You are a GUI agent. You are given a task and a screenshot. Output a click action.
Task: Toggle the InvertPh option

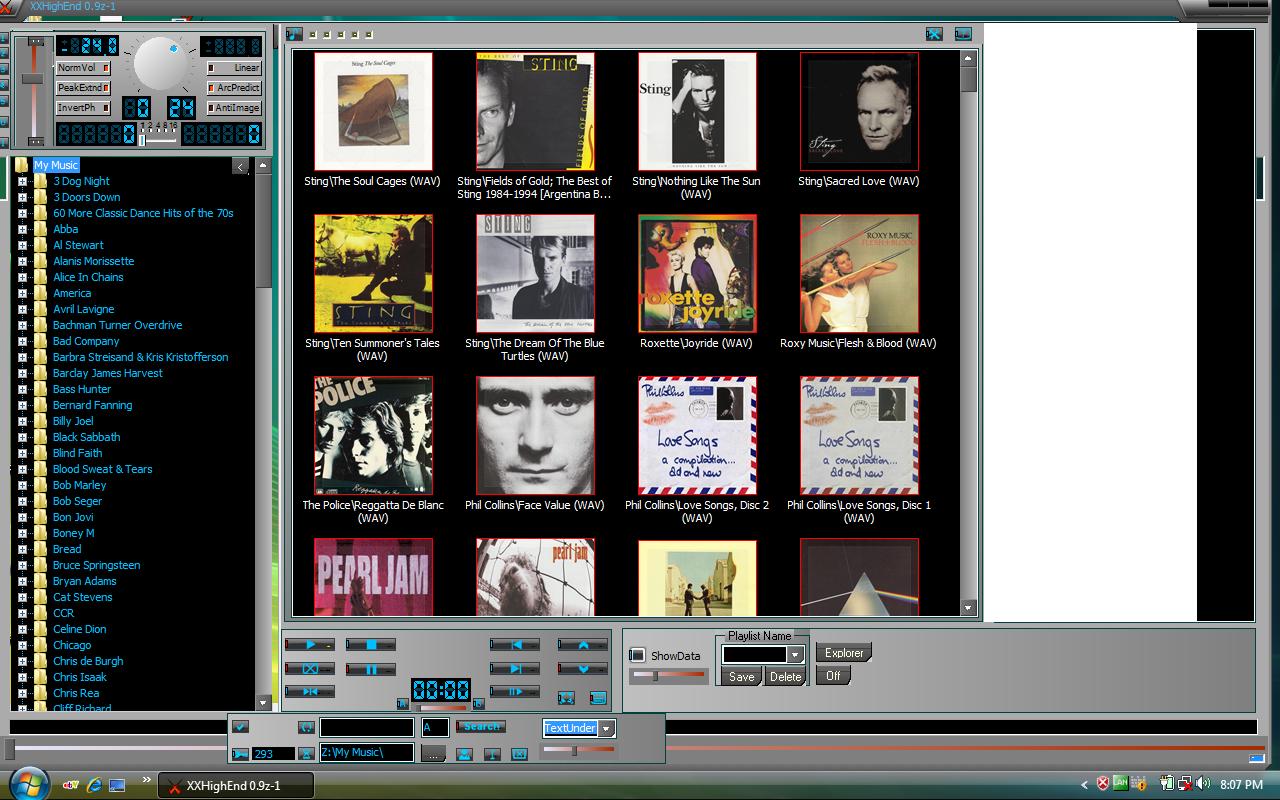83,108
